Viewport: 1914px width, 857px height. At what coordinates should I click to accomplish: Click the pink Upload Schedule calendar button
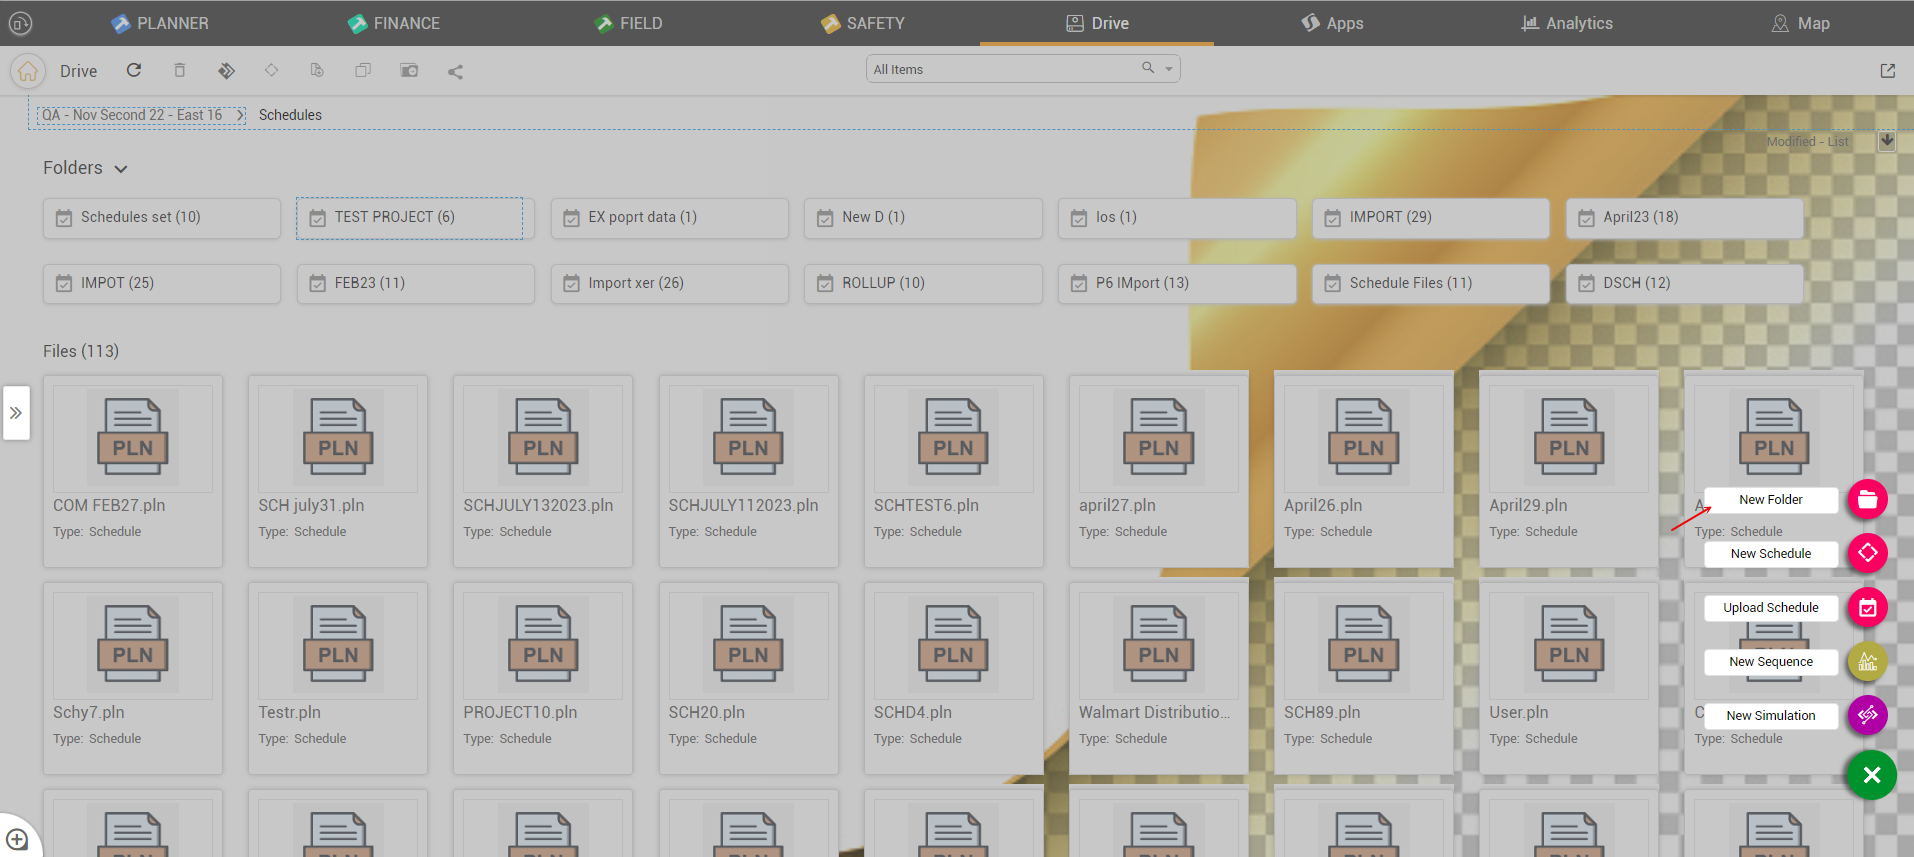1867,607
